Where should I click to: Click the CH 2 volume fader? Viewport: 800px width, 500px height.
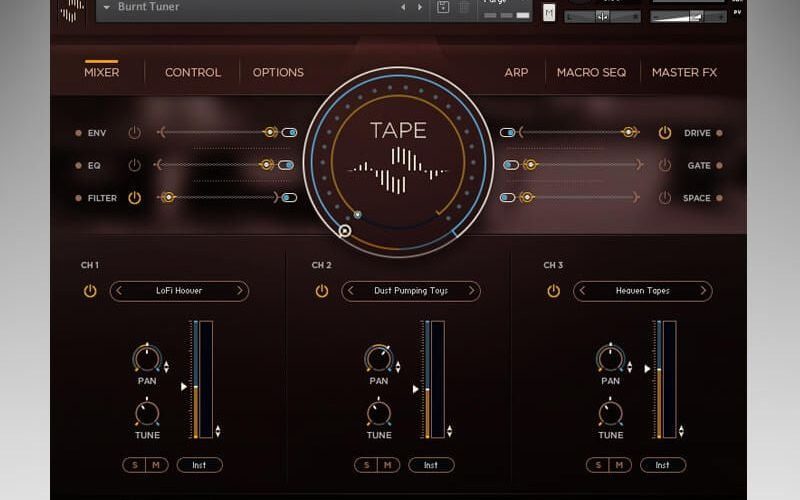tap(428, 380)
